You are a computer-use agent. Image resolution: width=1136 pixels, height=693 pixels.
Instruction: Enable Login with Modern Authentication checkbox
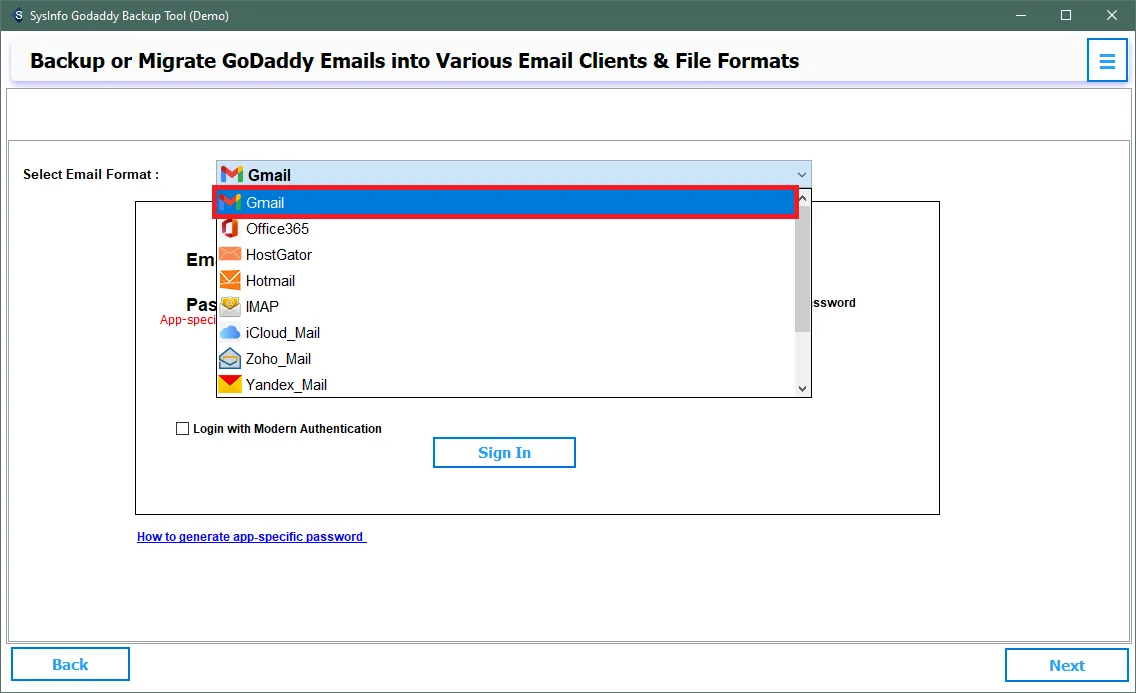pos(183,429)
